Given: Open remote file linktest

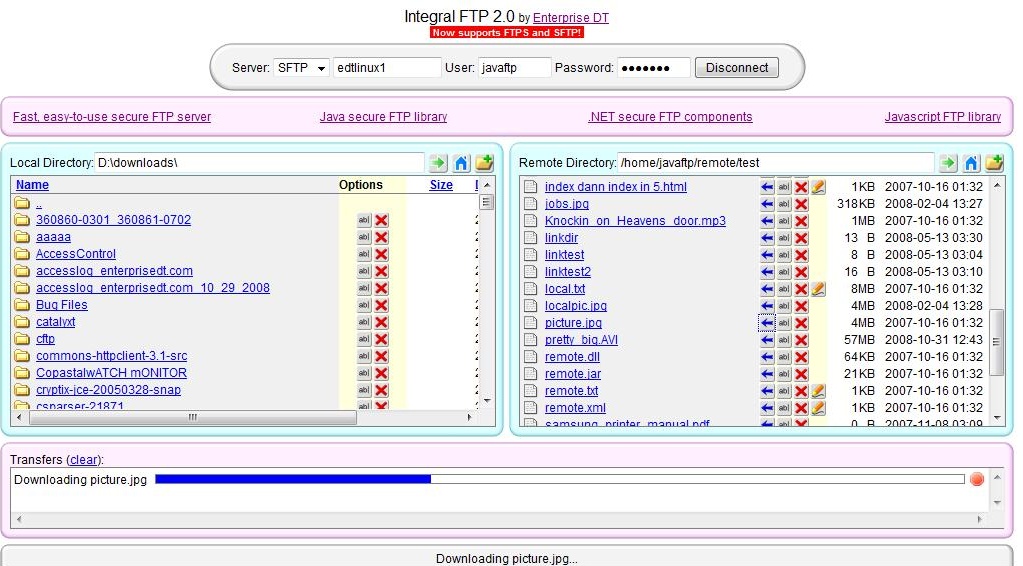Looking at the screenshot, I should [x=564, y=255].
